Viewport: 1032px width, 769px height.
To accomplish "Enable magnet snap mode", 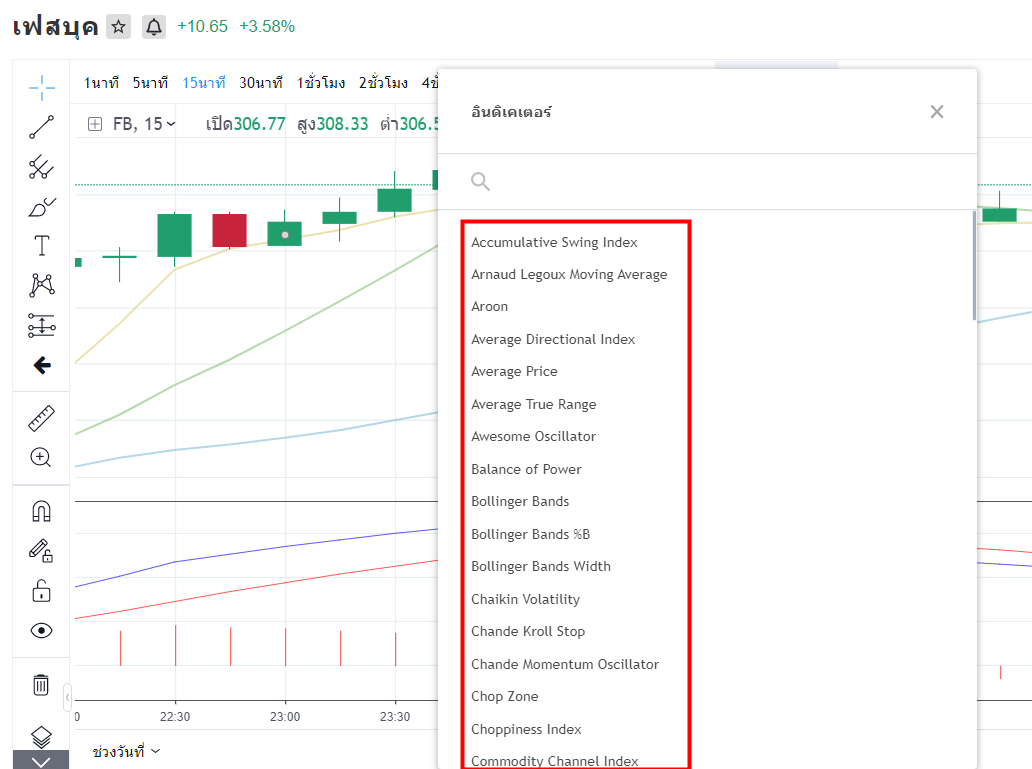I will (x=40, y=511).
